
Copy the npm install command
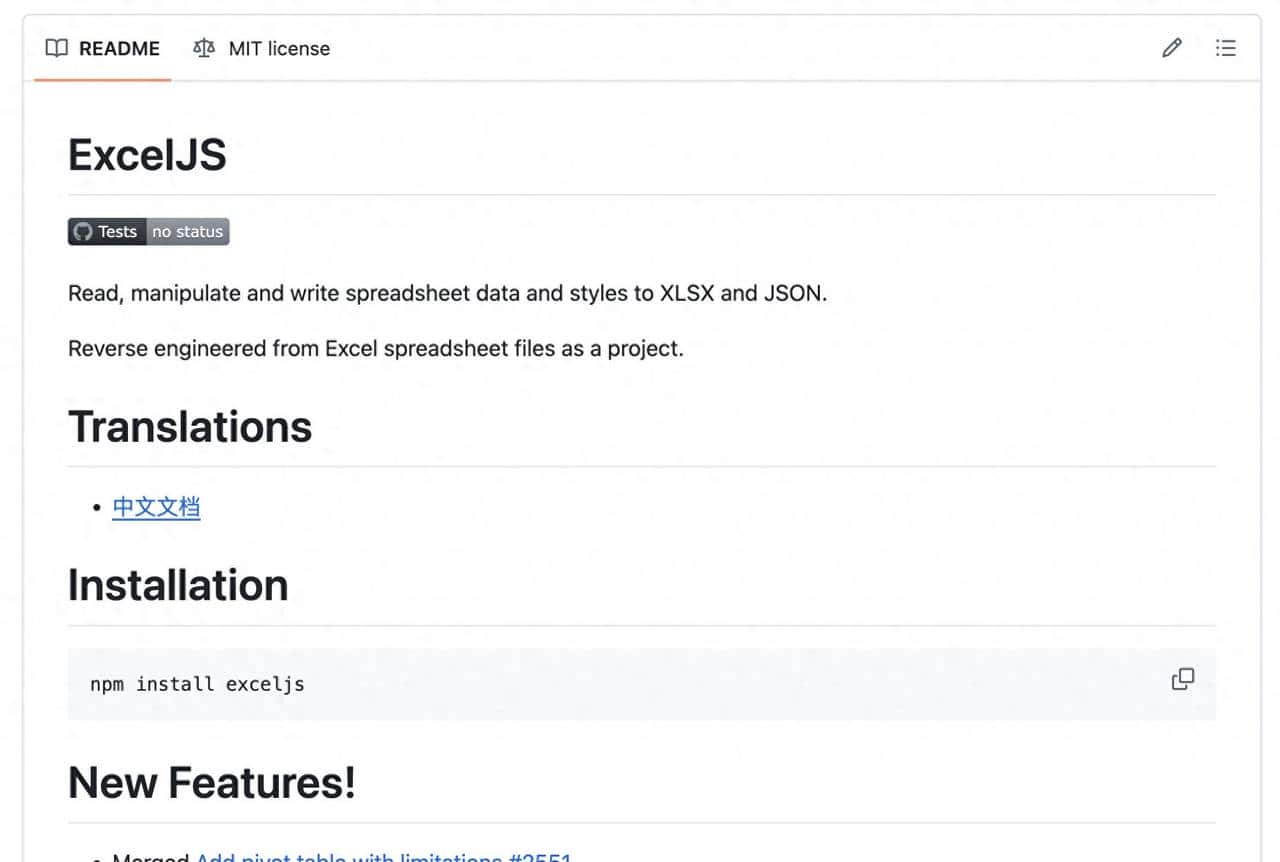1183,679
